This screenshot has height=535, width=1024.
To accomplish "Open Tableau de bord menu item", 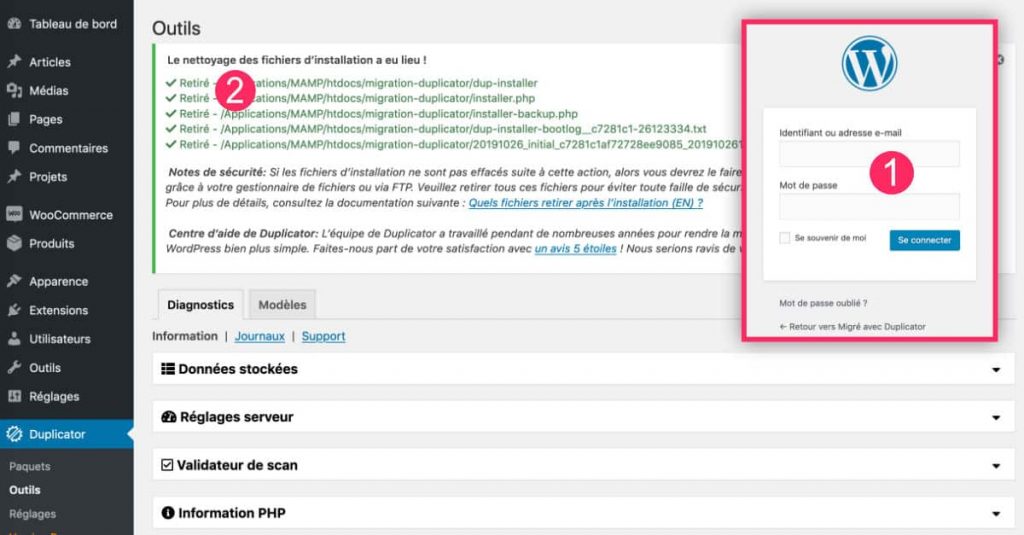I will click(x=67, y=24).
